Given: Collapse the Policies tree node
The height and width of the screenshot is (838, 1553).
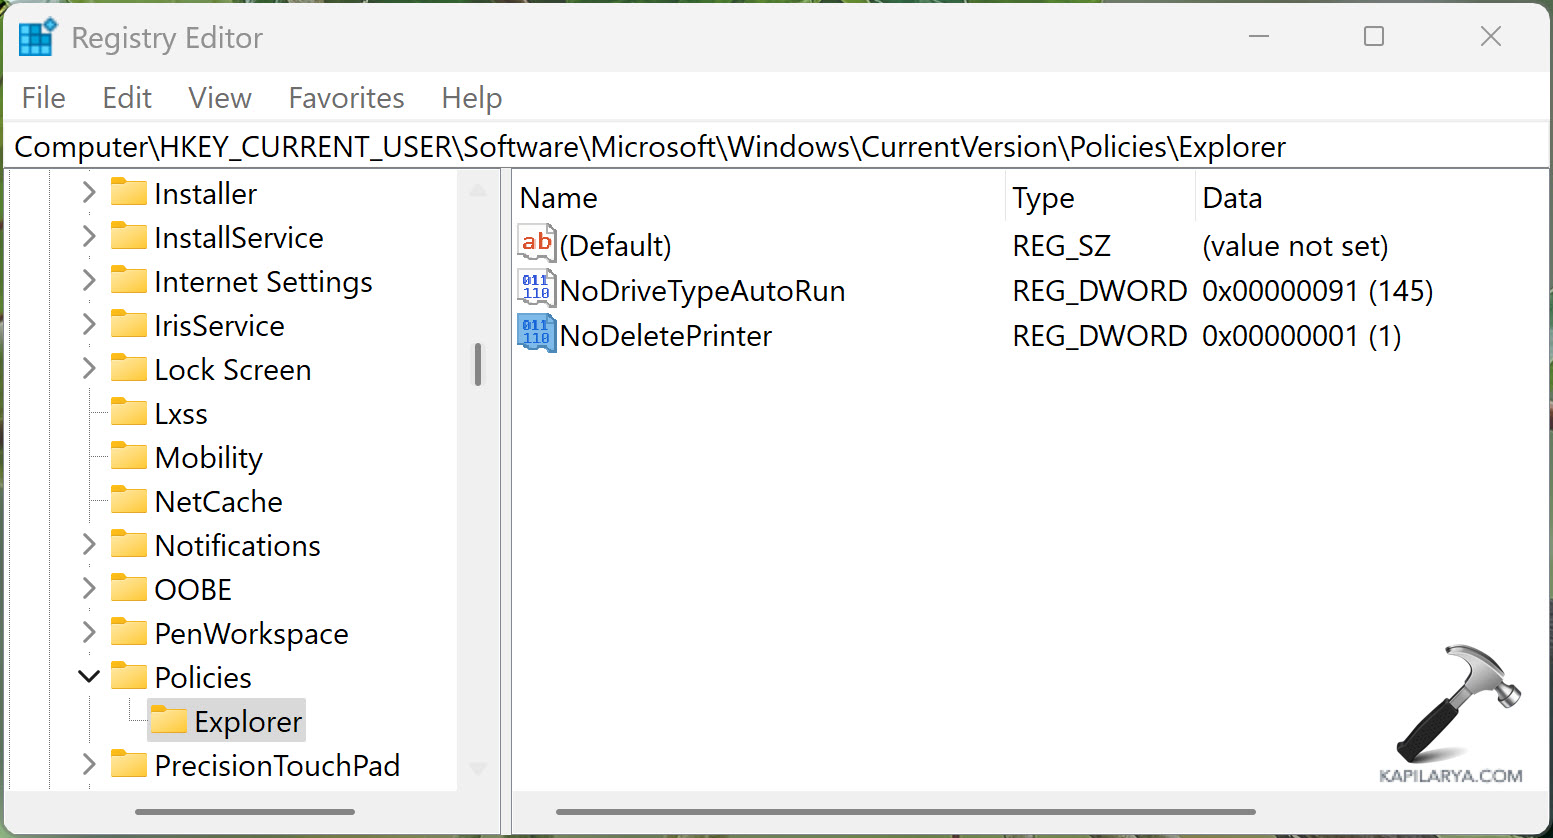Looking at the screenshot, I should pyautogui.click(x=89, y=677).
